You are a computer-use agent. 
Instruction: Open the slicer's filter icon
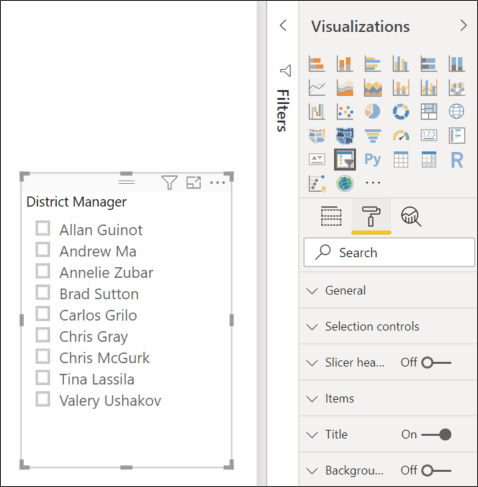[x=169, y=182]
